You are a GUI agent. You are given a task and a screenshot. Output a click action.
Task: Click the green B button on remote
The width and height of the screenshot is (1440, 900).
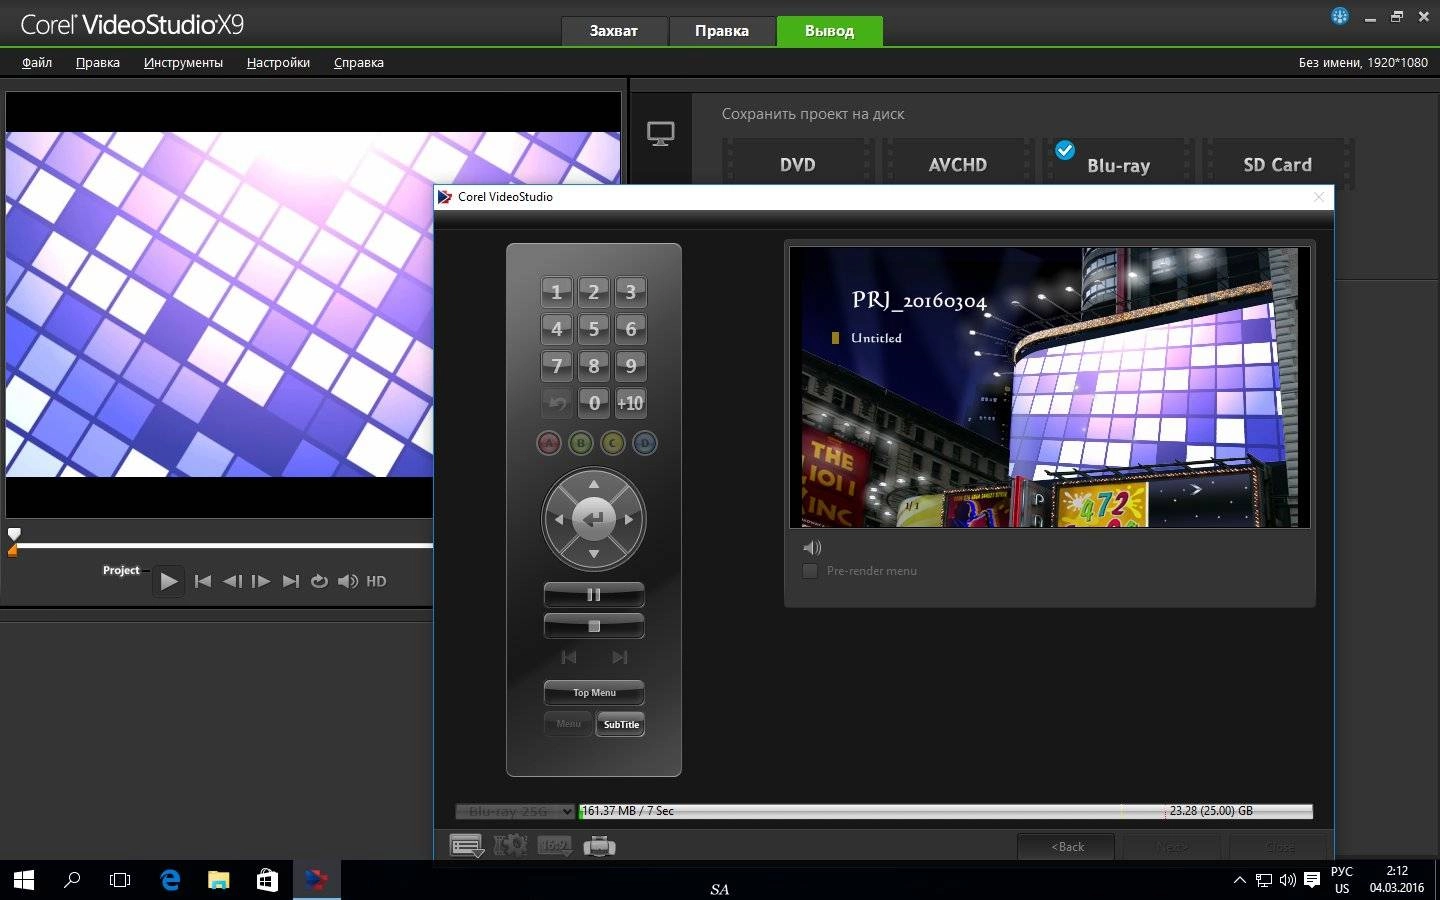(x=581, y=443)
